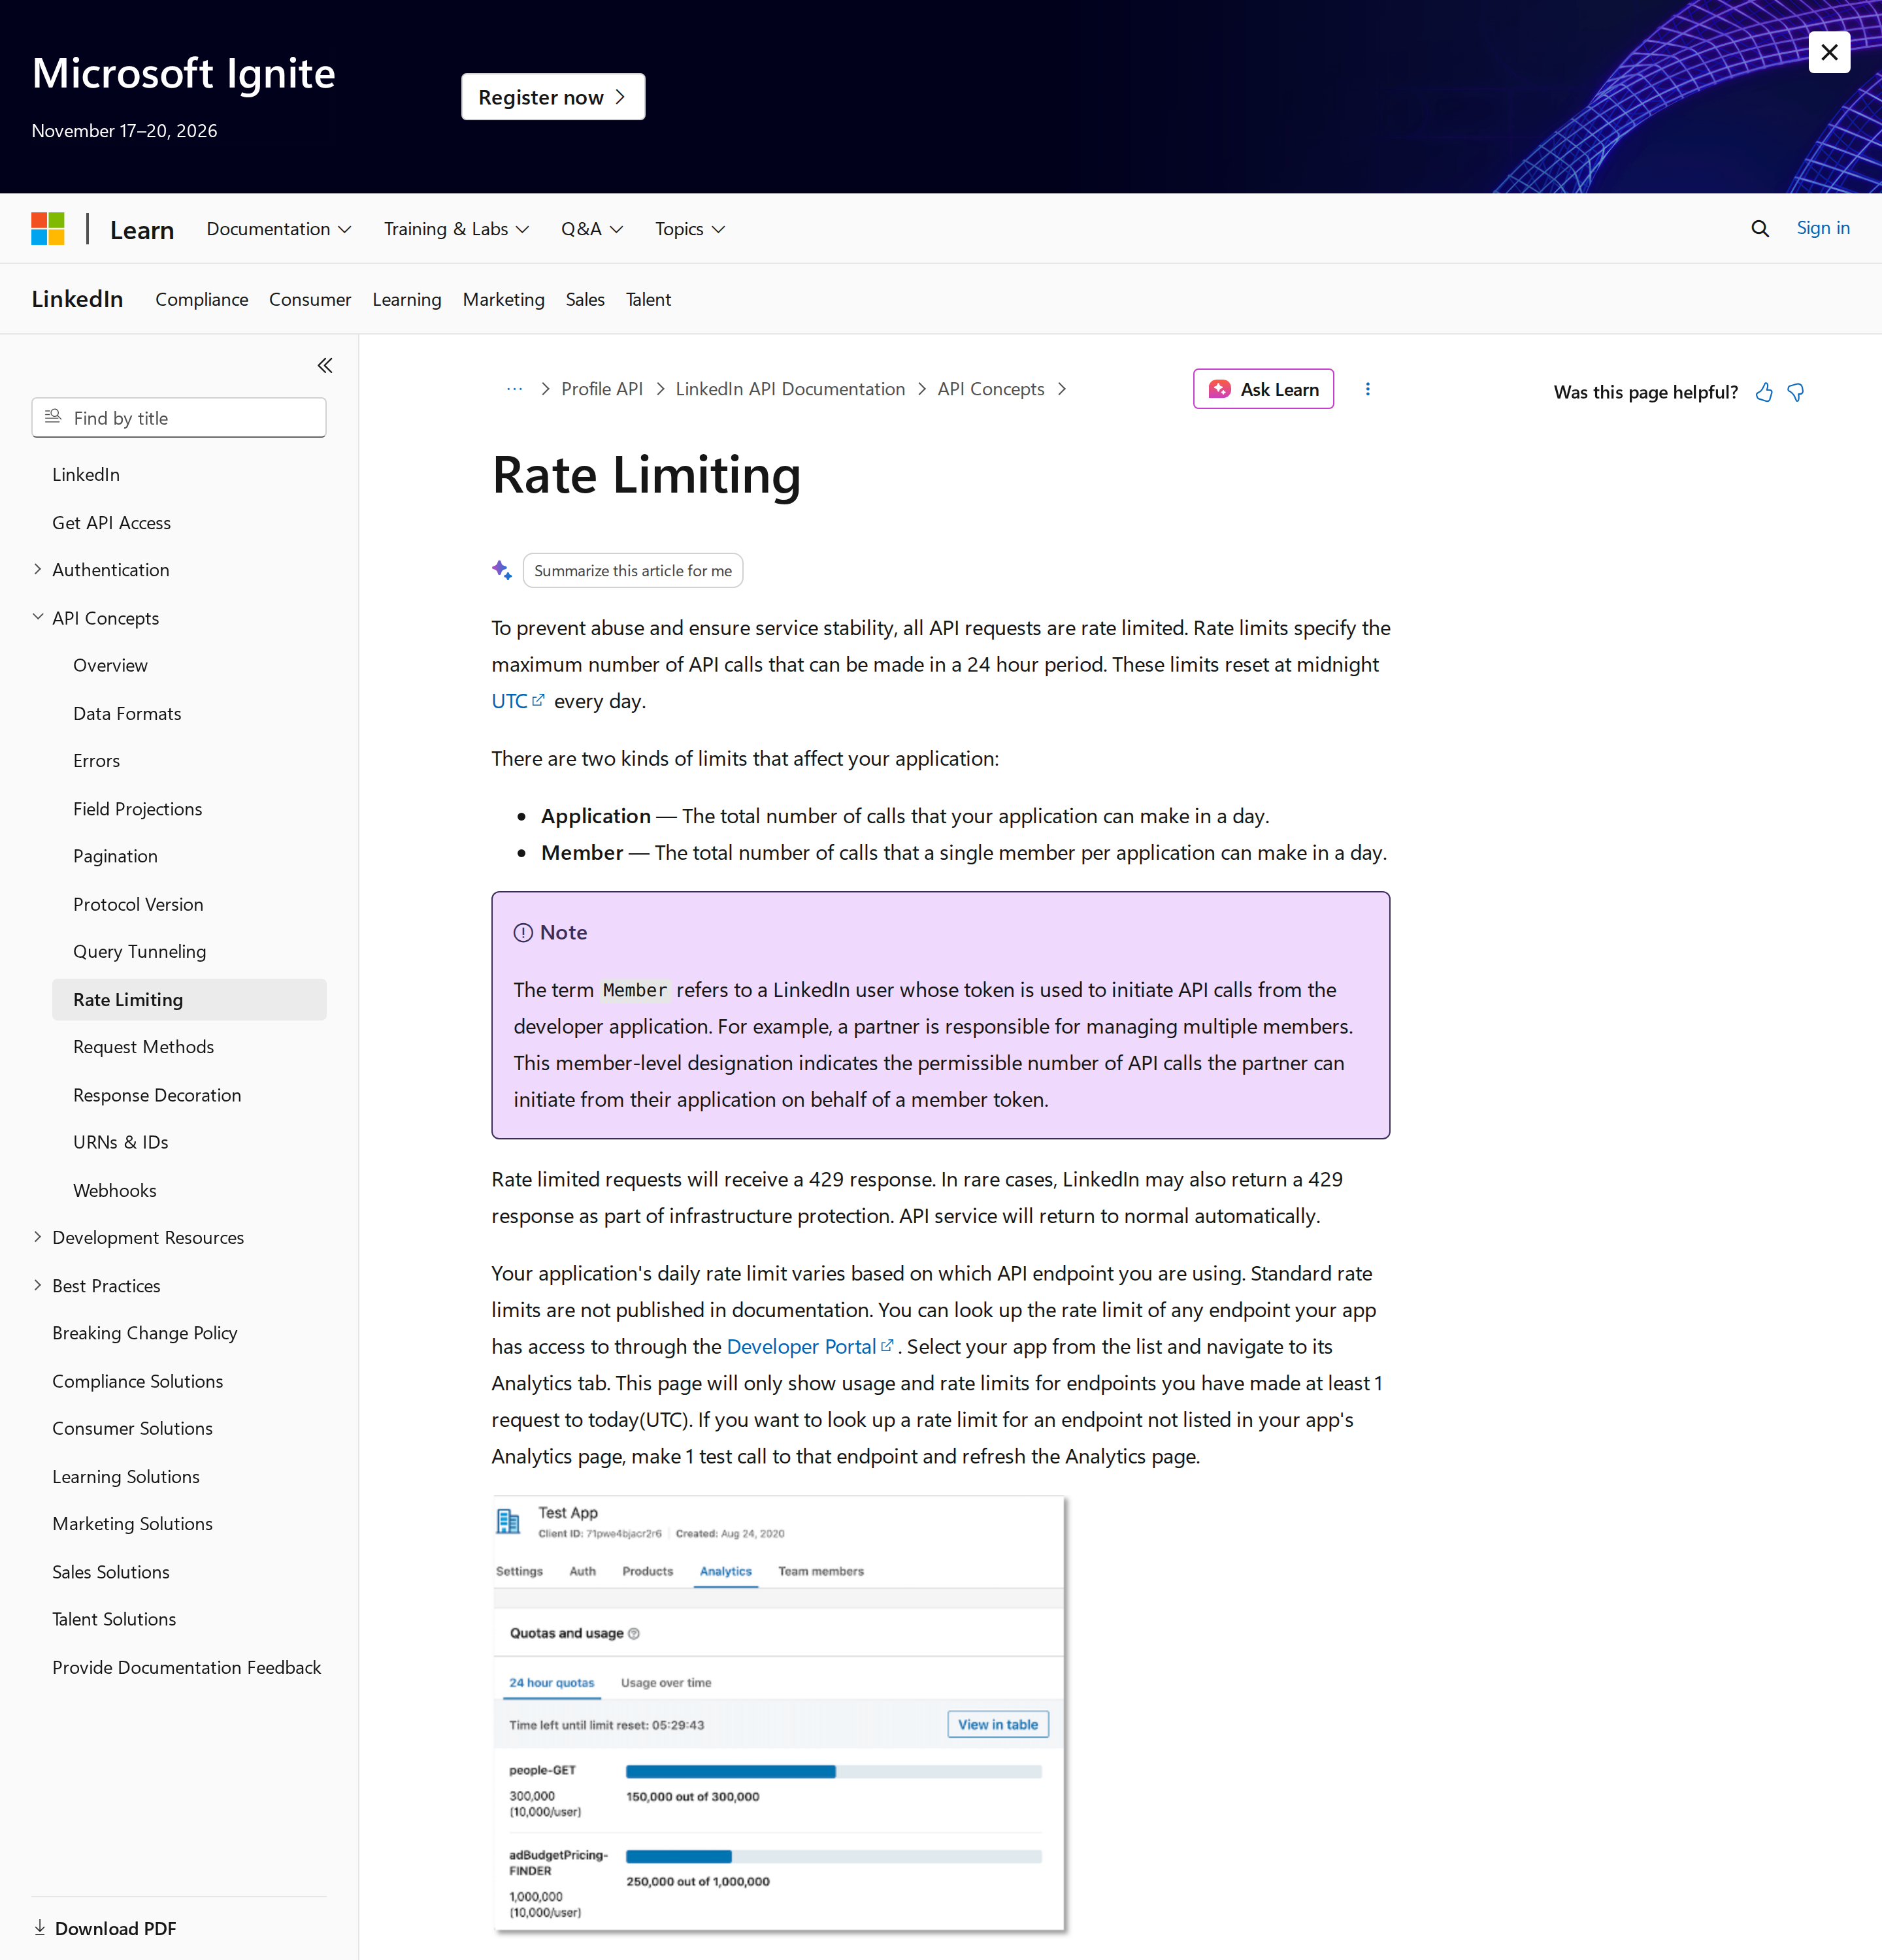Viewport: 1882px width, 1960px height.
Task: Open the Sales tab
Action: point(585,299)
